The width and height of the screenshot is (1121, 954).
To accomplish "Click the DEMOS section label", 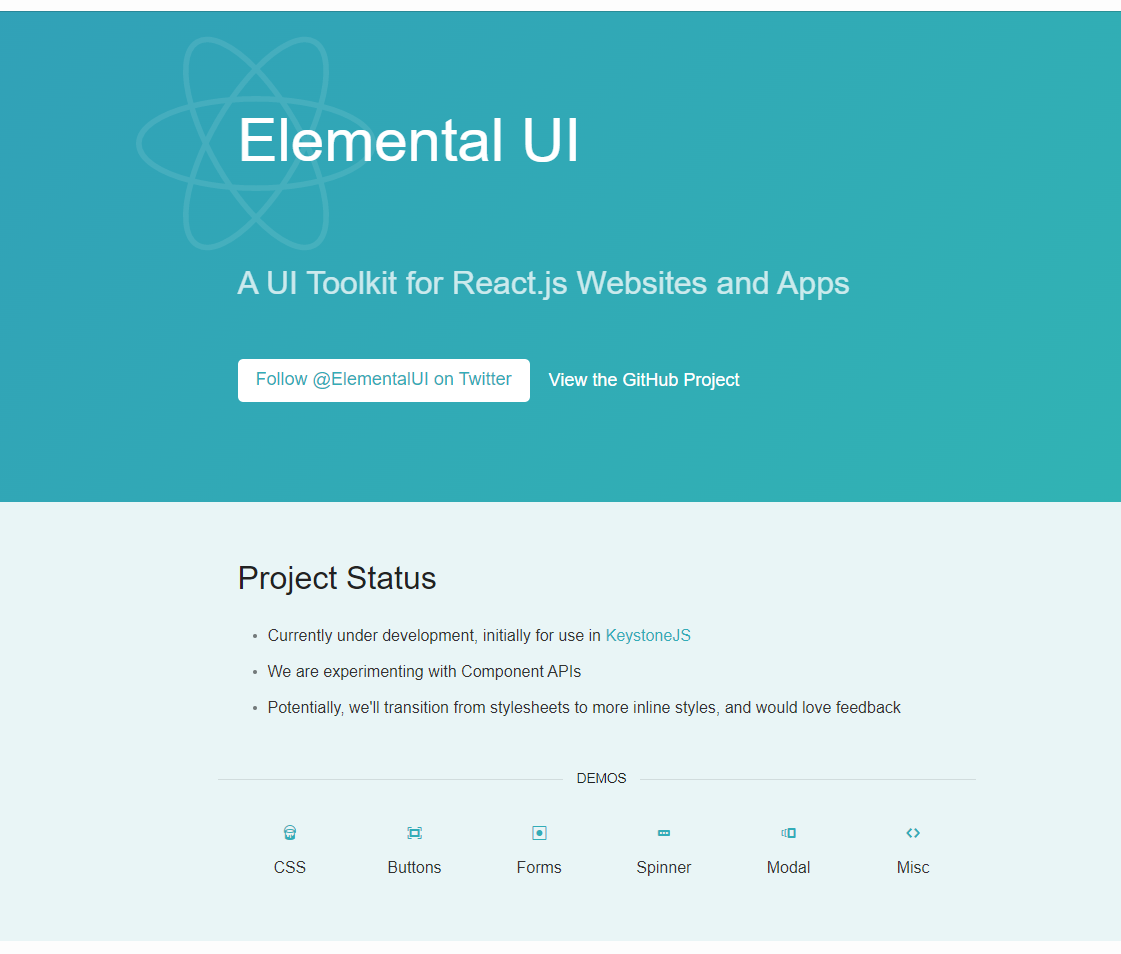I will pyautogui.click(x=601, y=778).
